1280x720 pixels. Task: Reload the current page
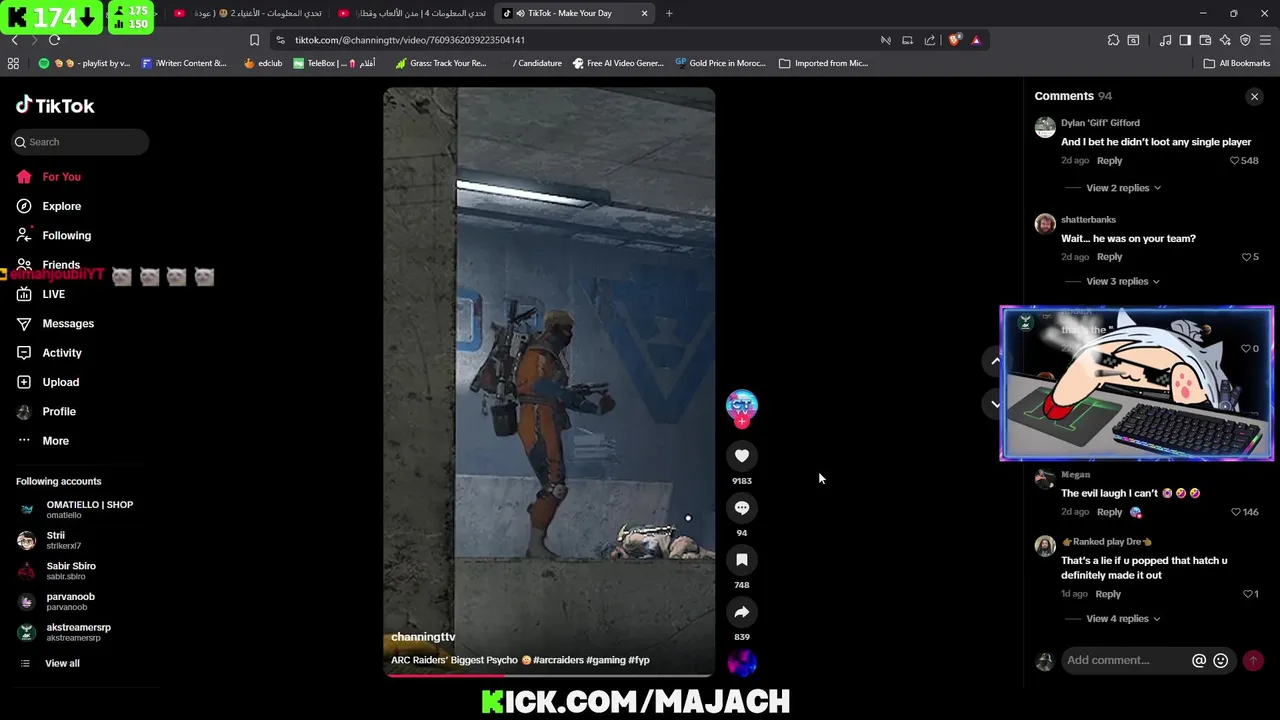[x=54, y=40]
